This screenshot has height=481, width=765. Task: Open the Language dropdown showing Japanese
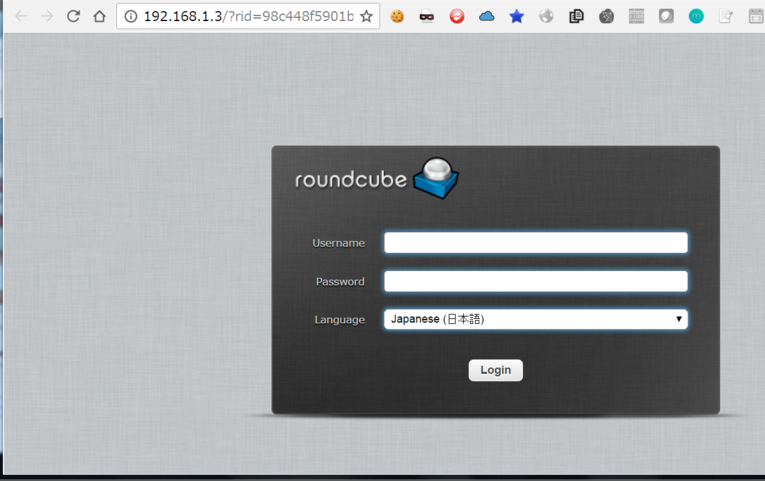(x=536, y=319)
